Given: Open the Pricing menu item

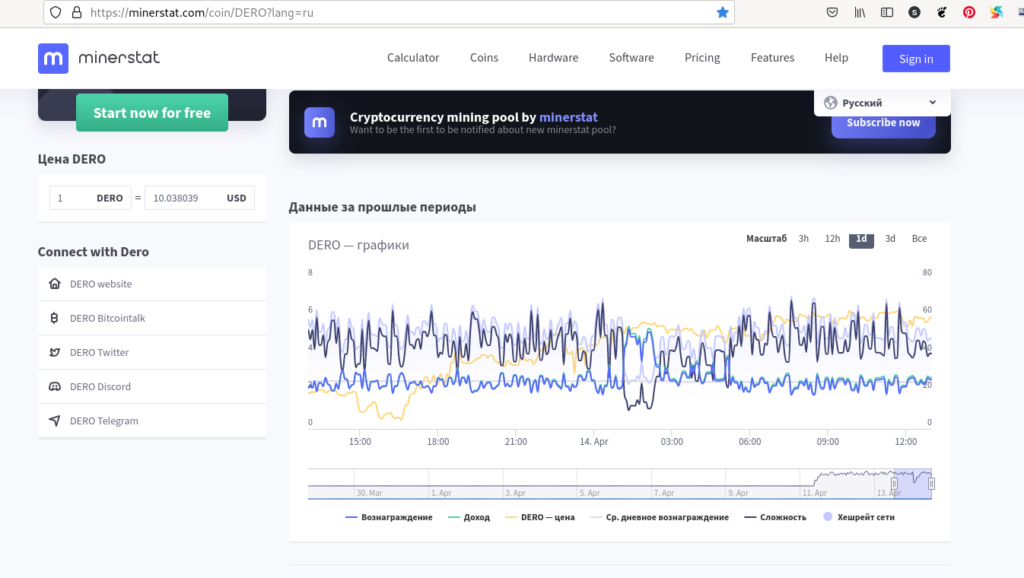Looking at the screenshot, I should [x=702, y=57].
